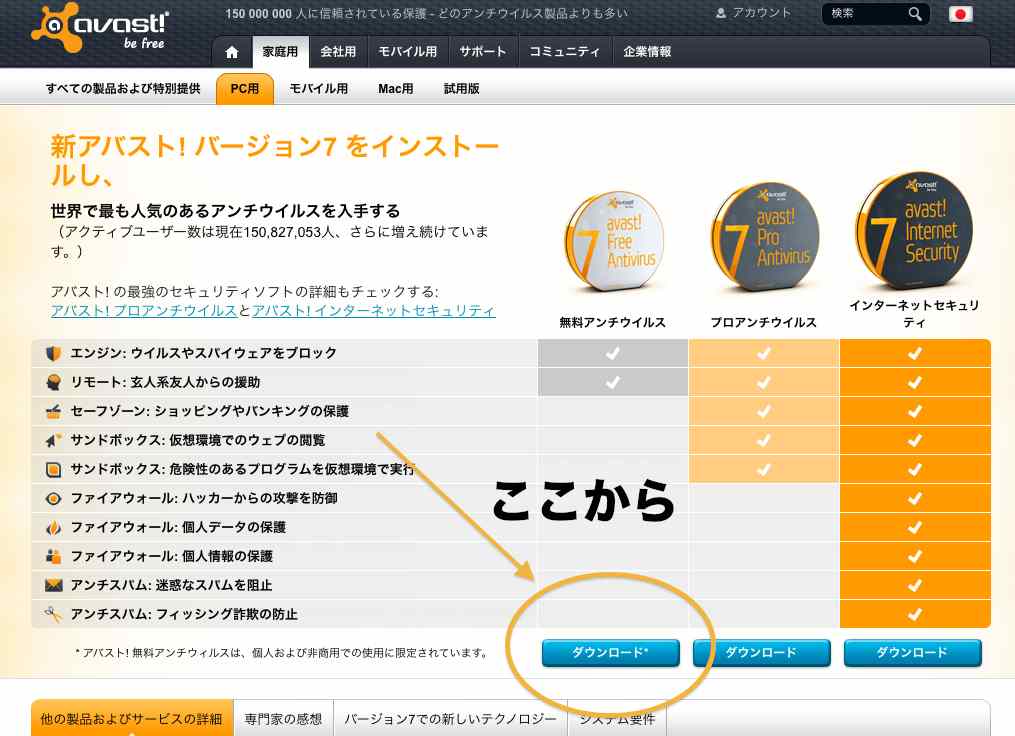1015x736 pixels.
Task: Click the magnifying glass search icon
Action: (x=915, y=14)
